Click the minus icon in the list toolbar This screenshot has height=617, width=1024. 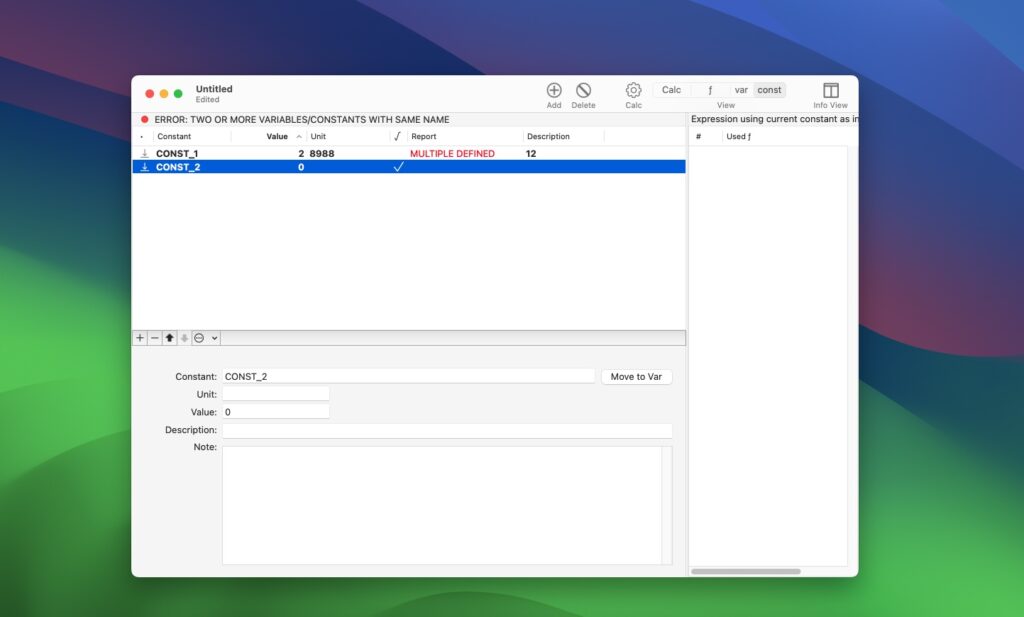click(x=154, y=338)
